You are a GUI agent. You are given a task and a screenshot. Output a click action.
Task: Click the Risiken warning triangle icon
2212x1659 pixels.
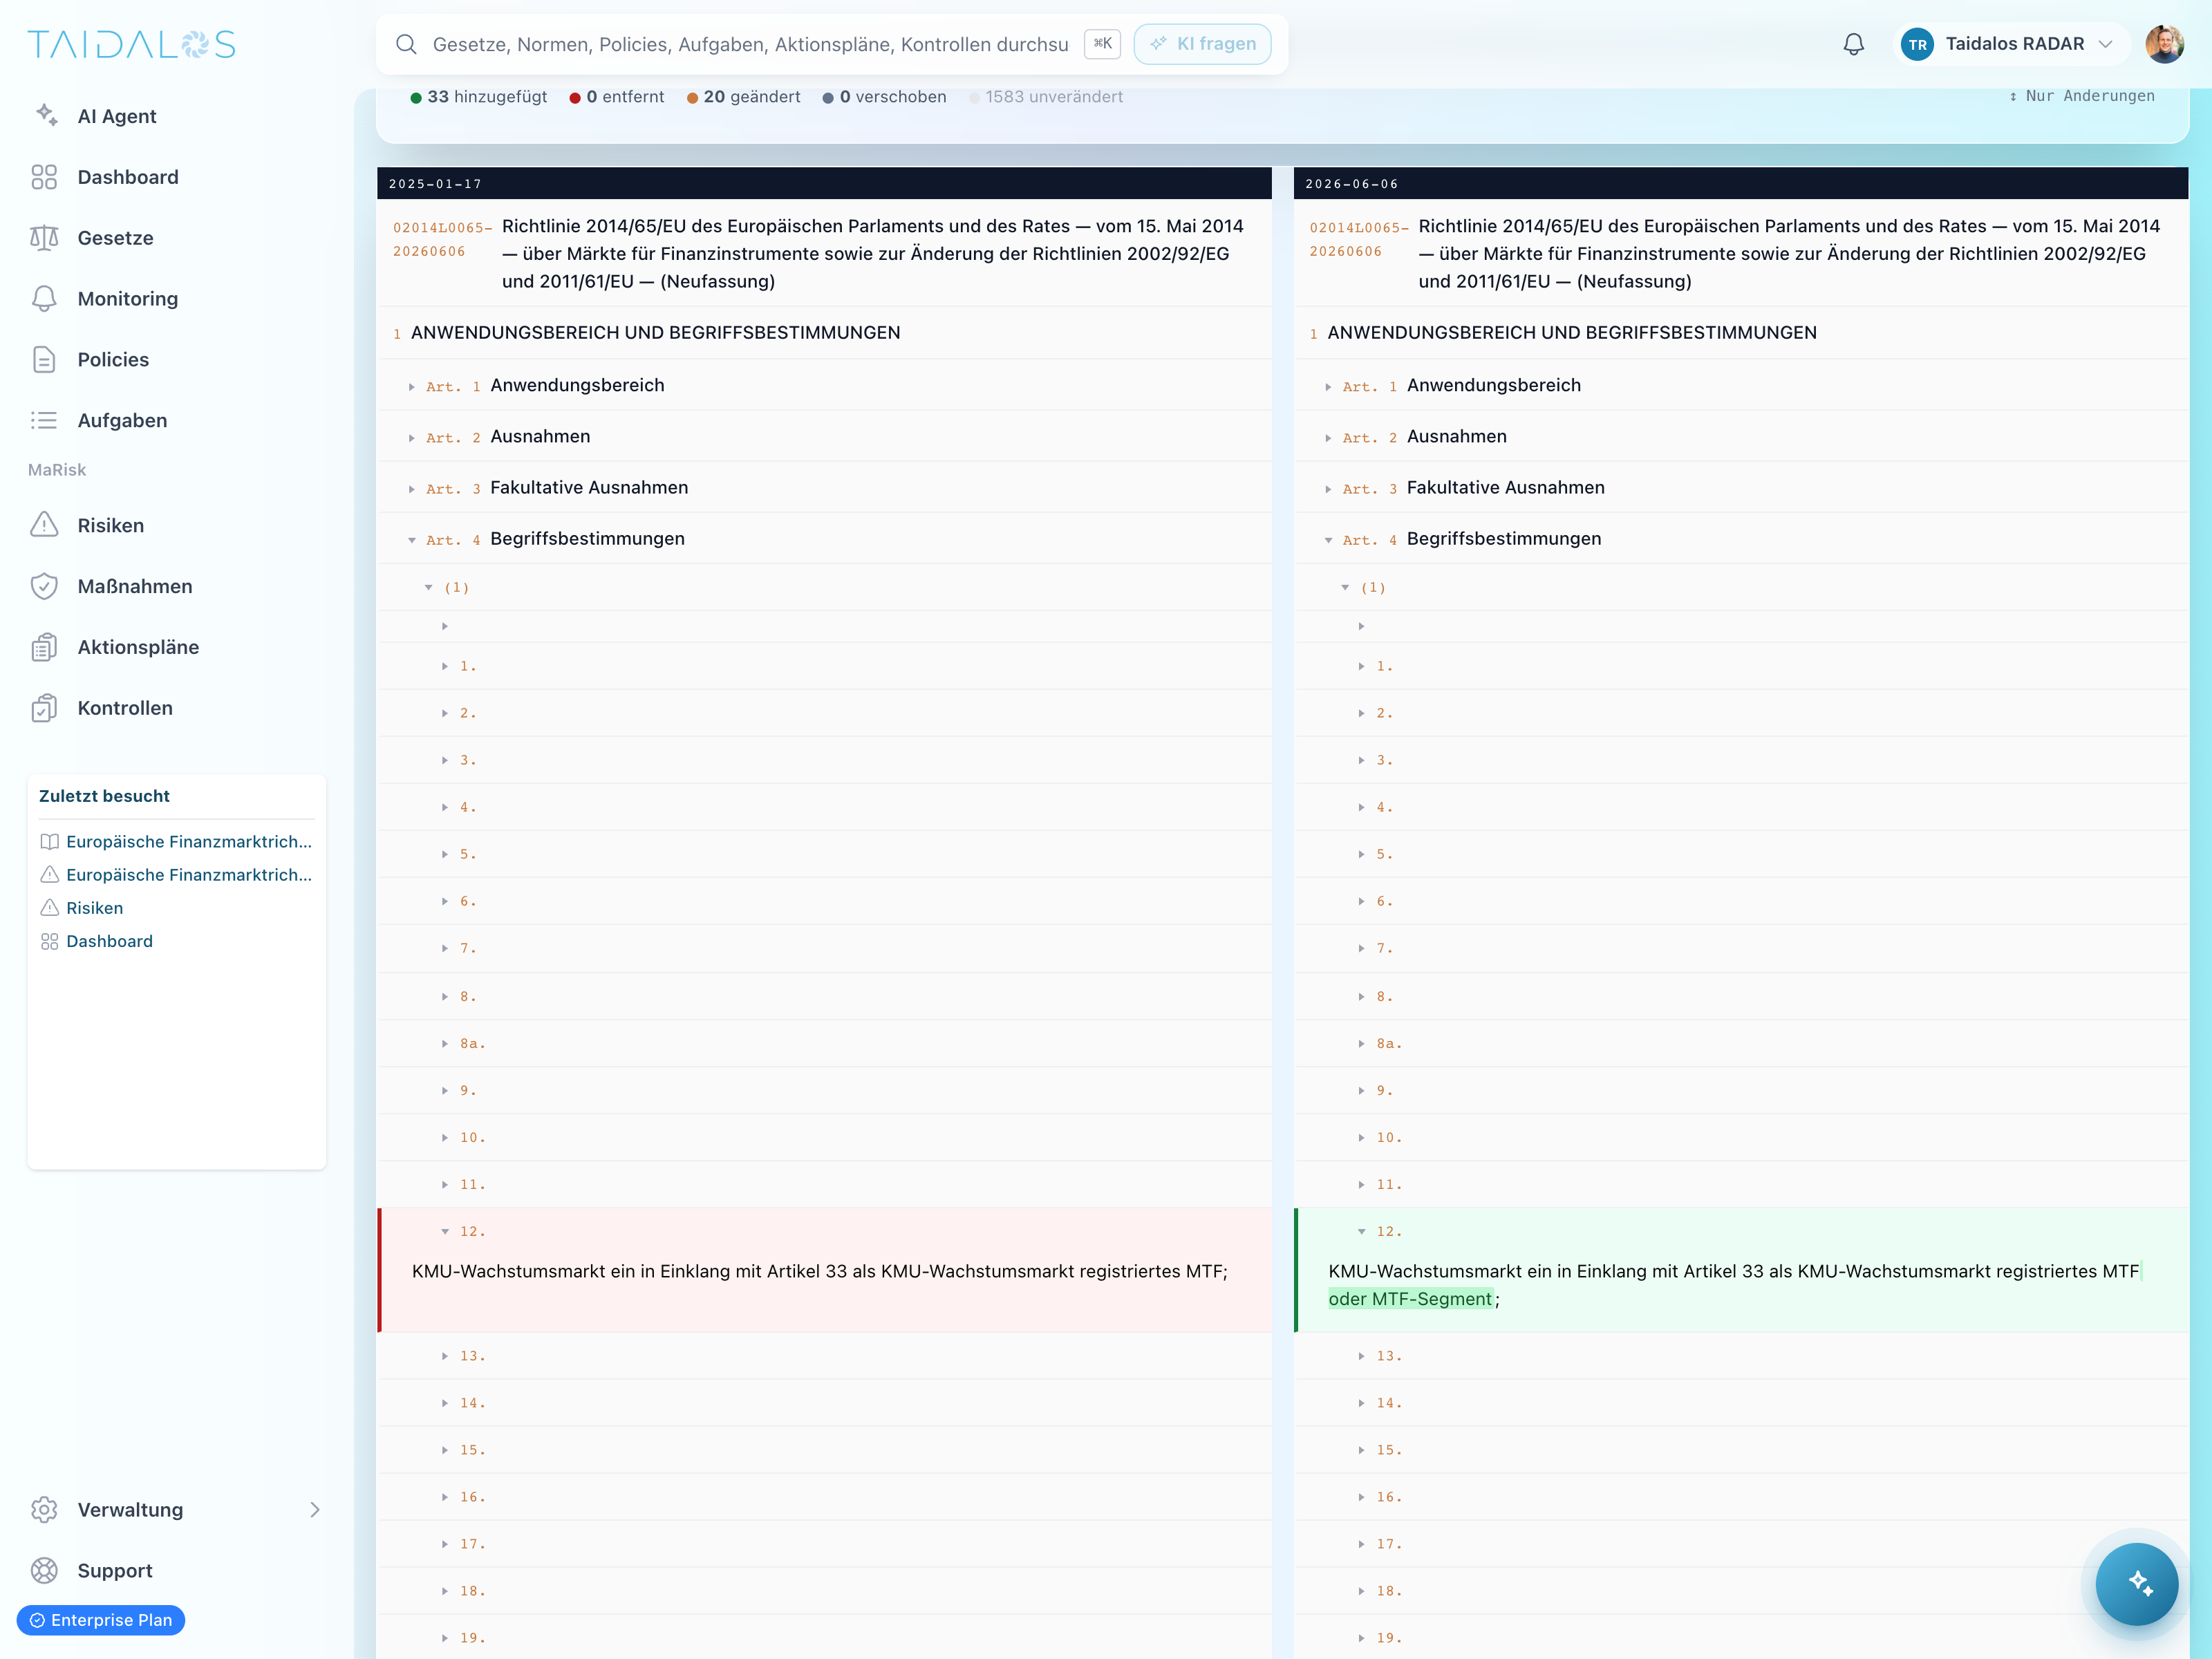point(44,525)
